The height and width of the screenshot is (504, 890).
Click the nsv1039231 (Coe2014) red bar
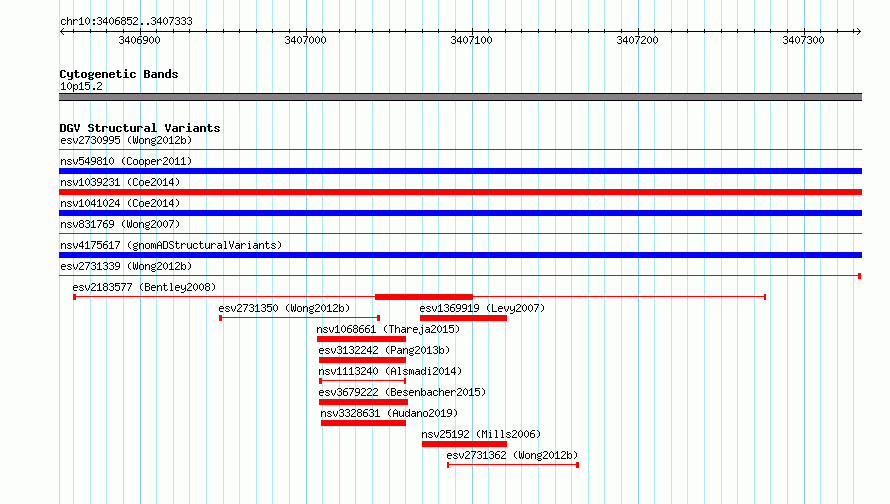coord(460,192)
